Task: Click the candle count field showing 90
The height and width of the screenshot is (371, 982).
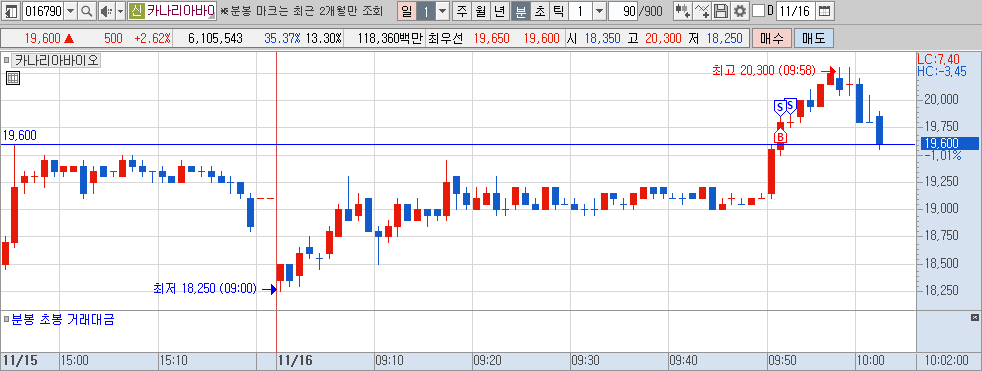Action: pos(623,11)
